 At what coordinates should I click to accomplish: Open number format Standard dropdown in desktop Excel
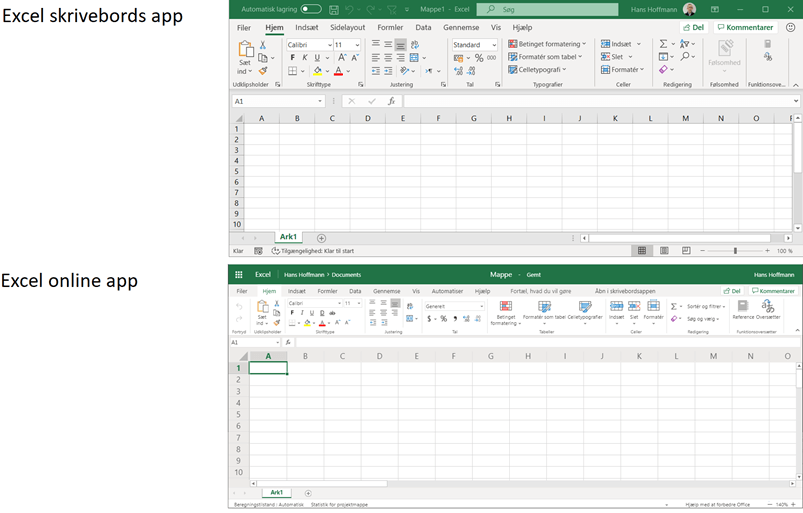coord(494,45)
